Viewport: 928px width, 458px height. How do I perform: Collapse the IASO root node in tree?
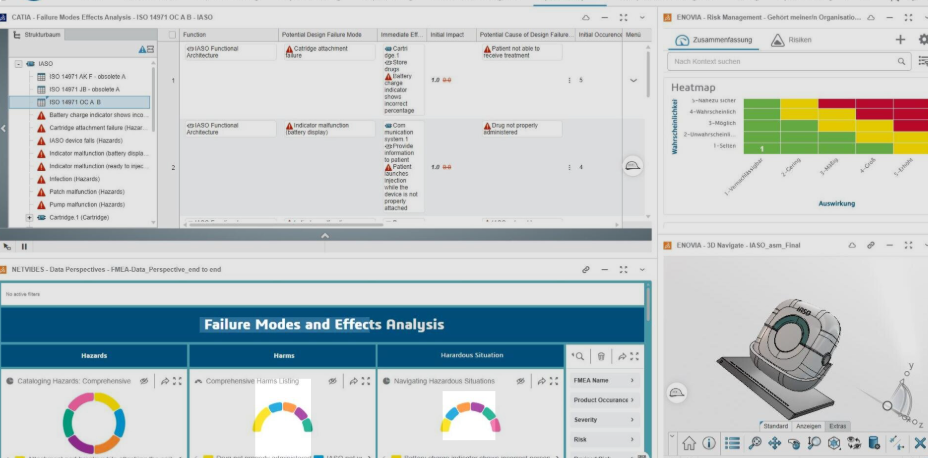[x=19, y=64]
